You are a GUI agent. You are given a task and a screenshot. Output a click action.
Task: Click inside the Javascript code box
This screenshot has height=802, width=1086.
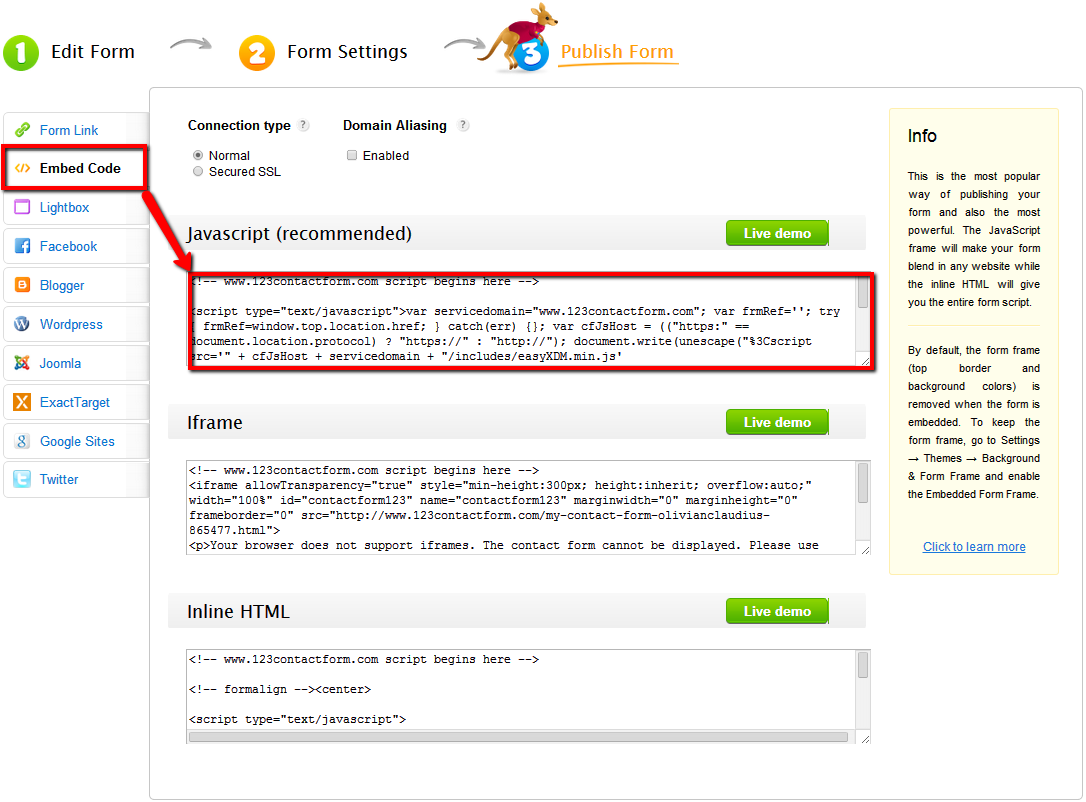coord(523,320)
